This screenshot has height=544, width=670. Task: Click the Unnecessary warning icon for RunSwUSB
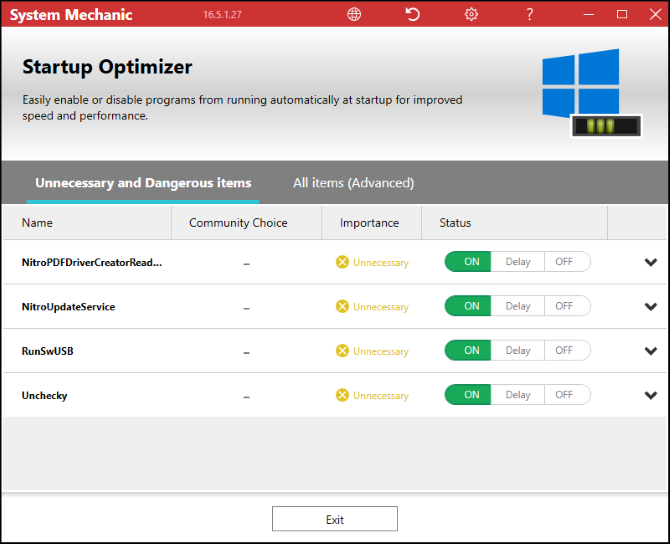[x=342, y=351]
